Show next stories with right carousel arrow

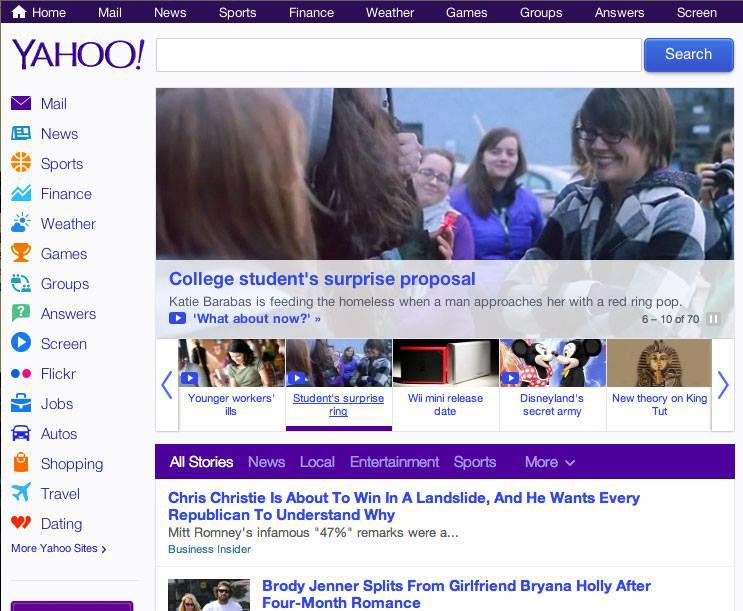click(x=723, y=385)
